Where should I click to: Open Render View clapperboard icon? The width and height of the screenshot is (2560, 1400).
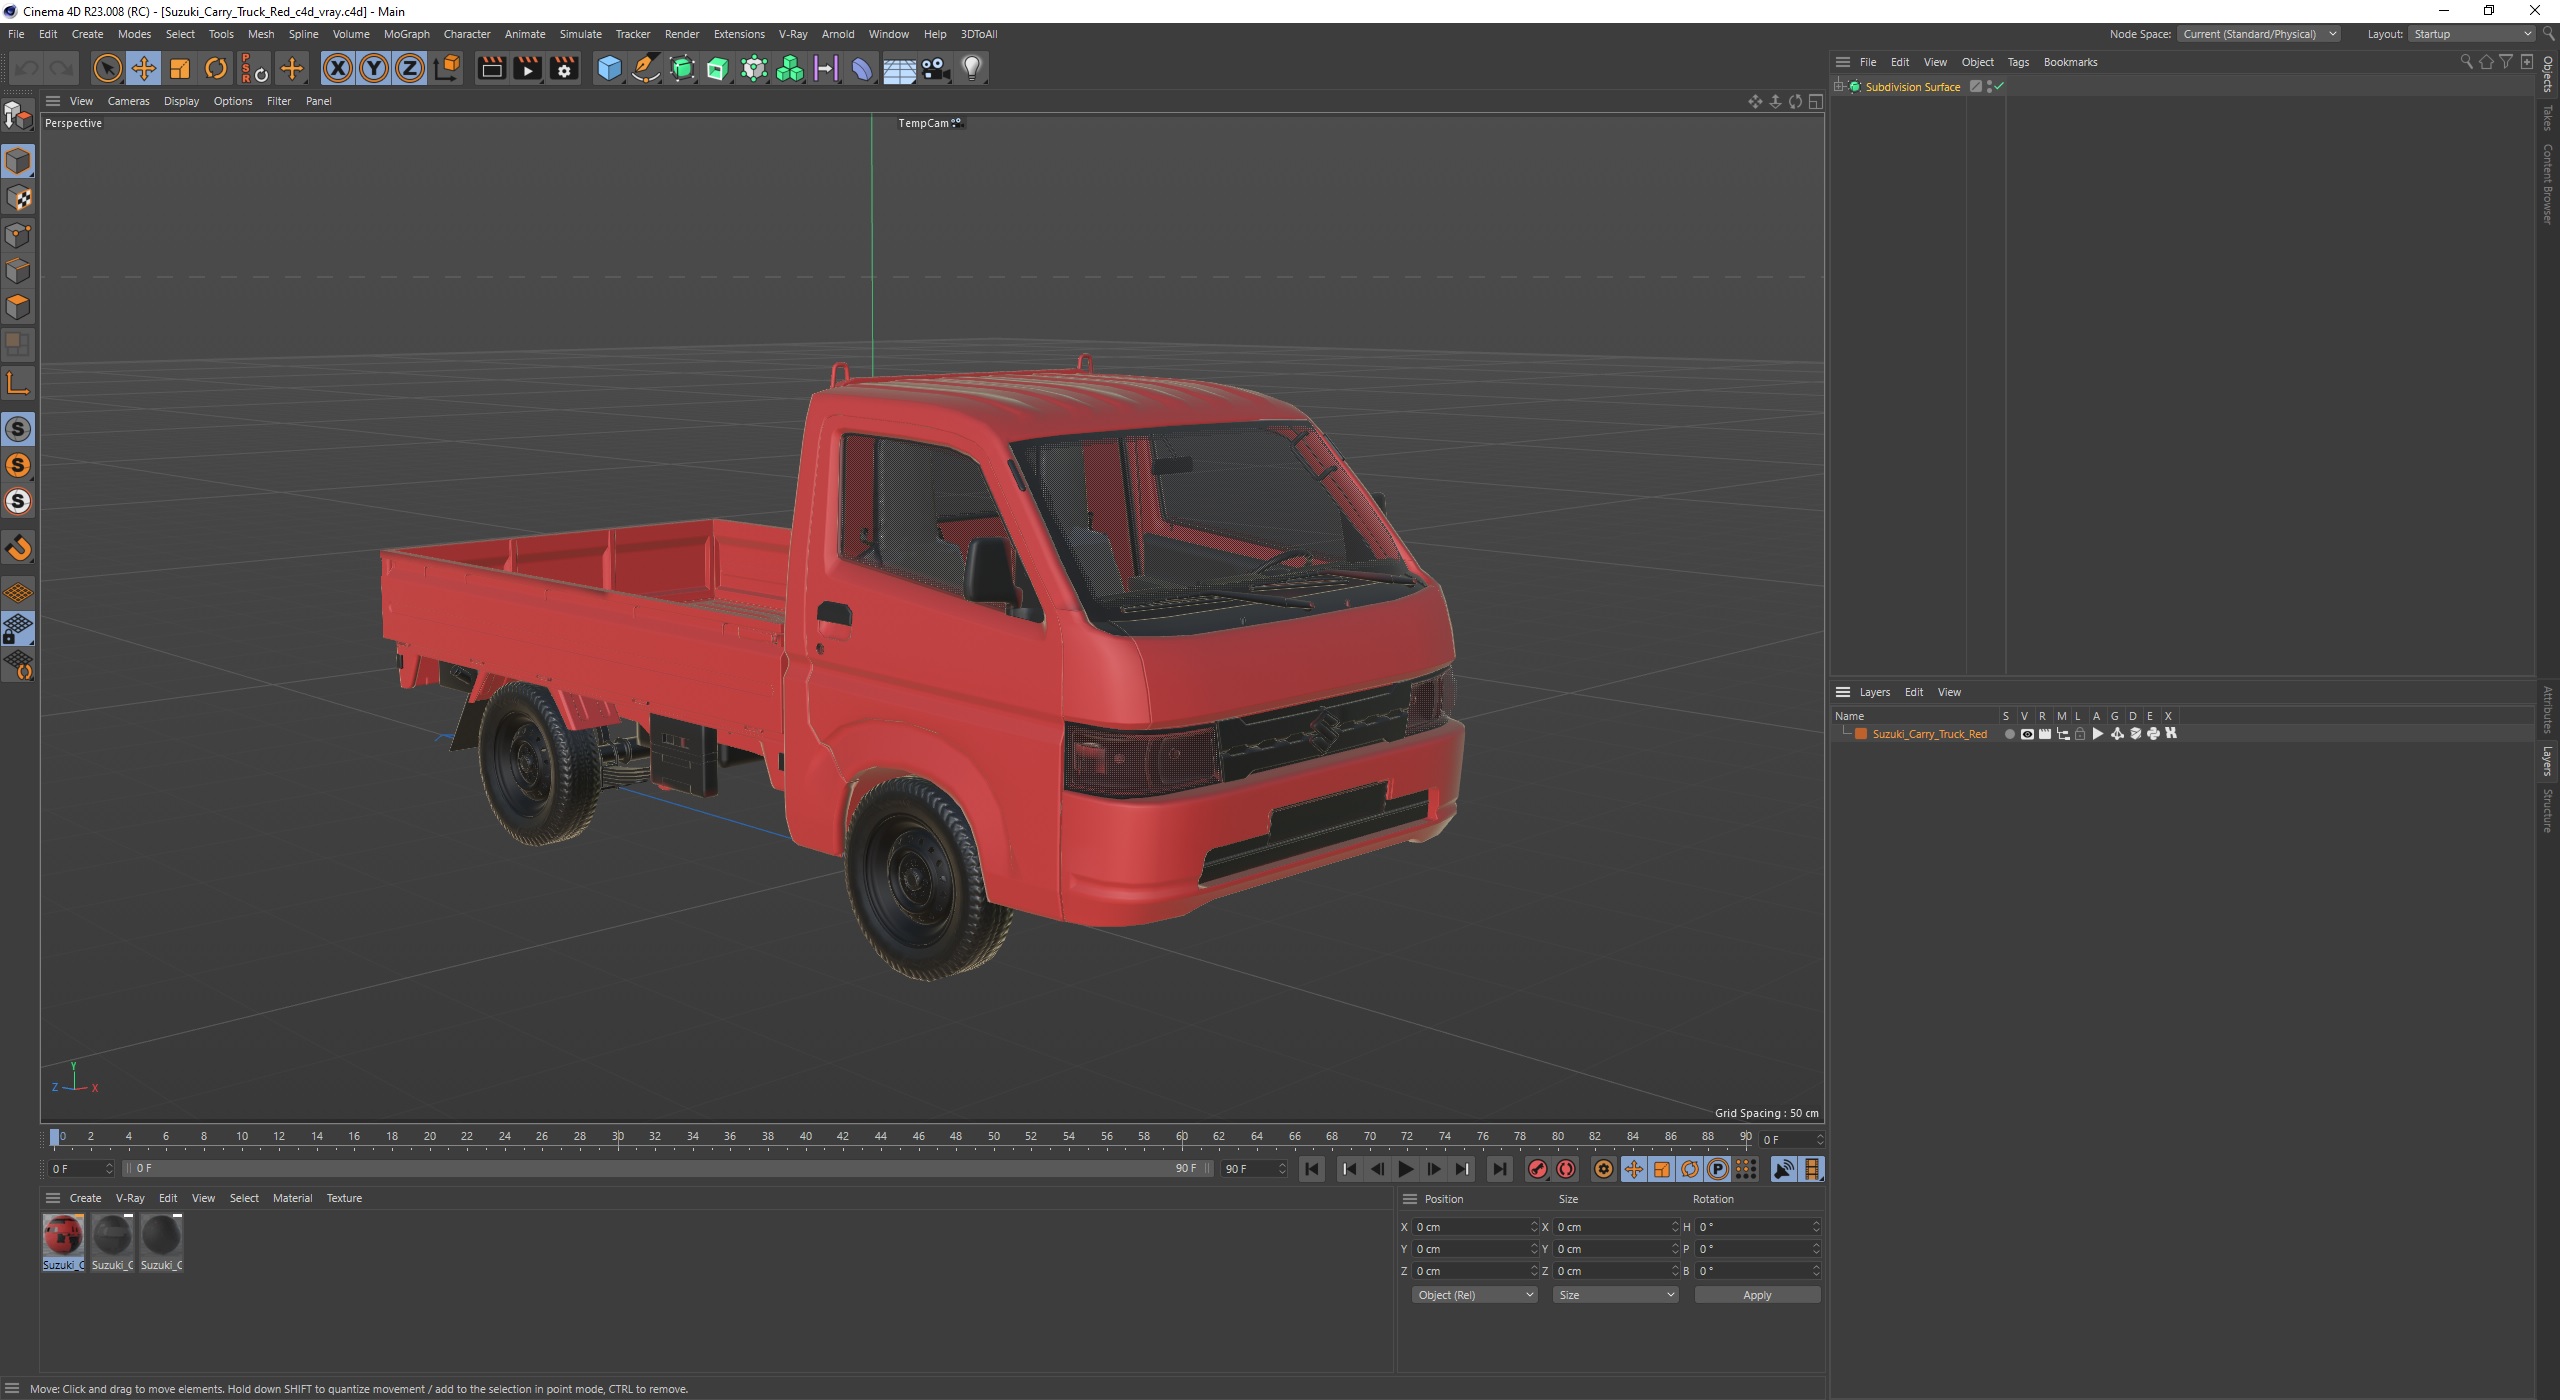[491, 68]
